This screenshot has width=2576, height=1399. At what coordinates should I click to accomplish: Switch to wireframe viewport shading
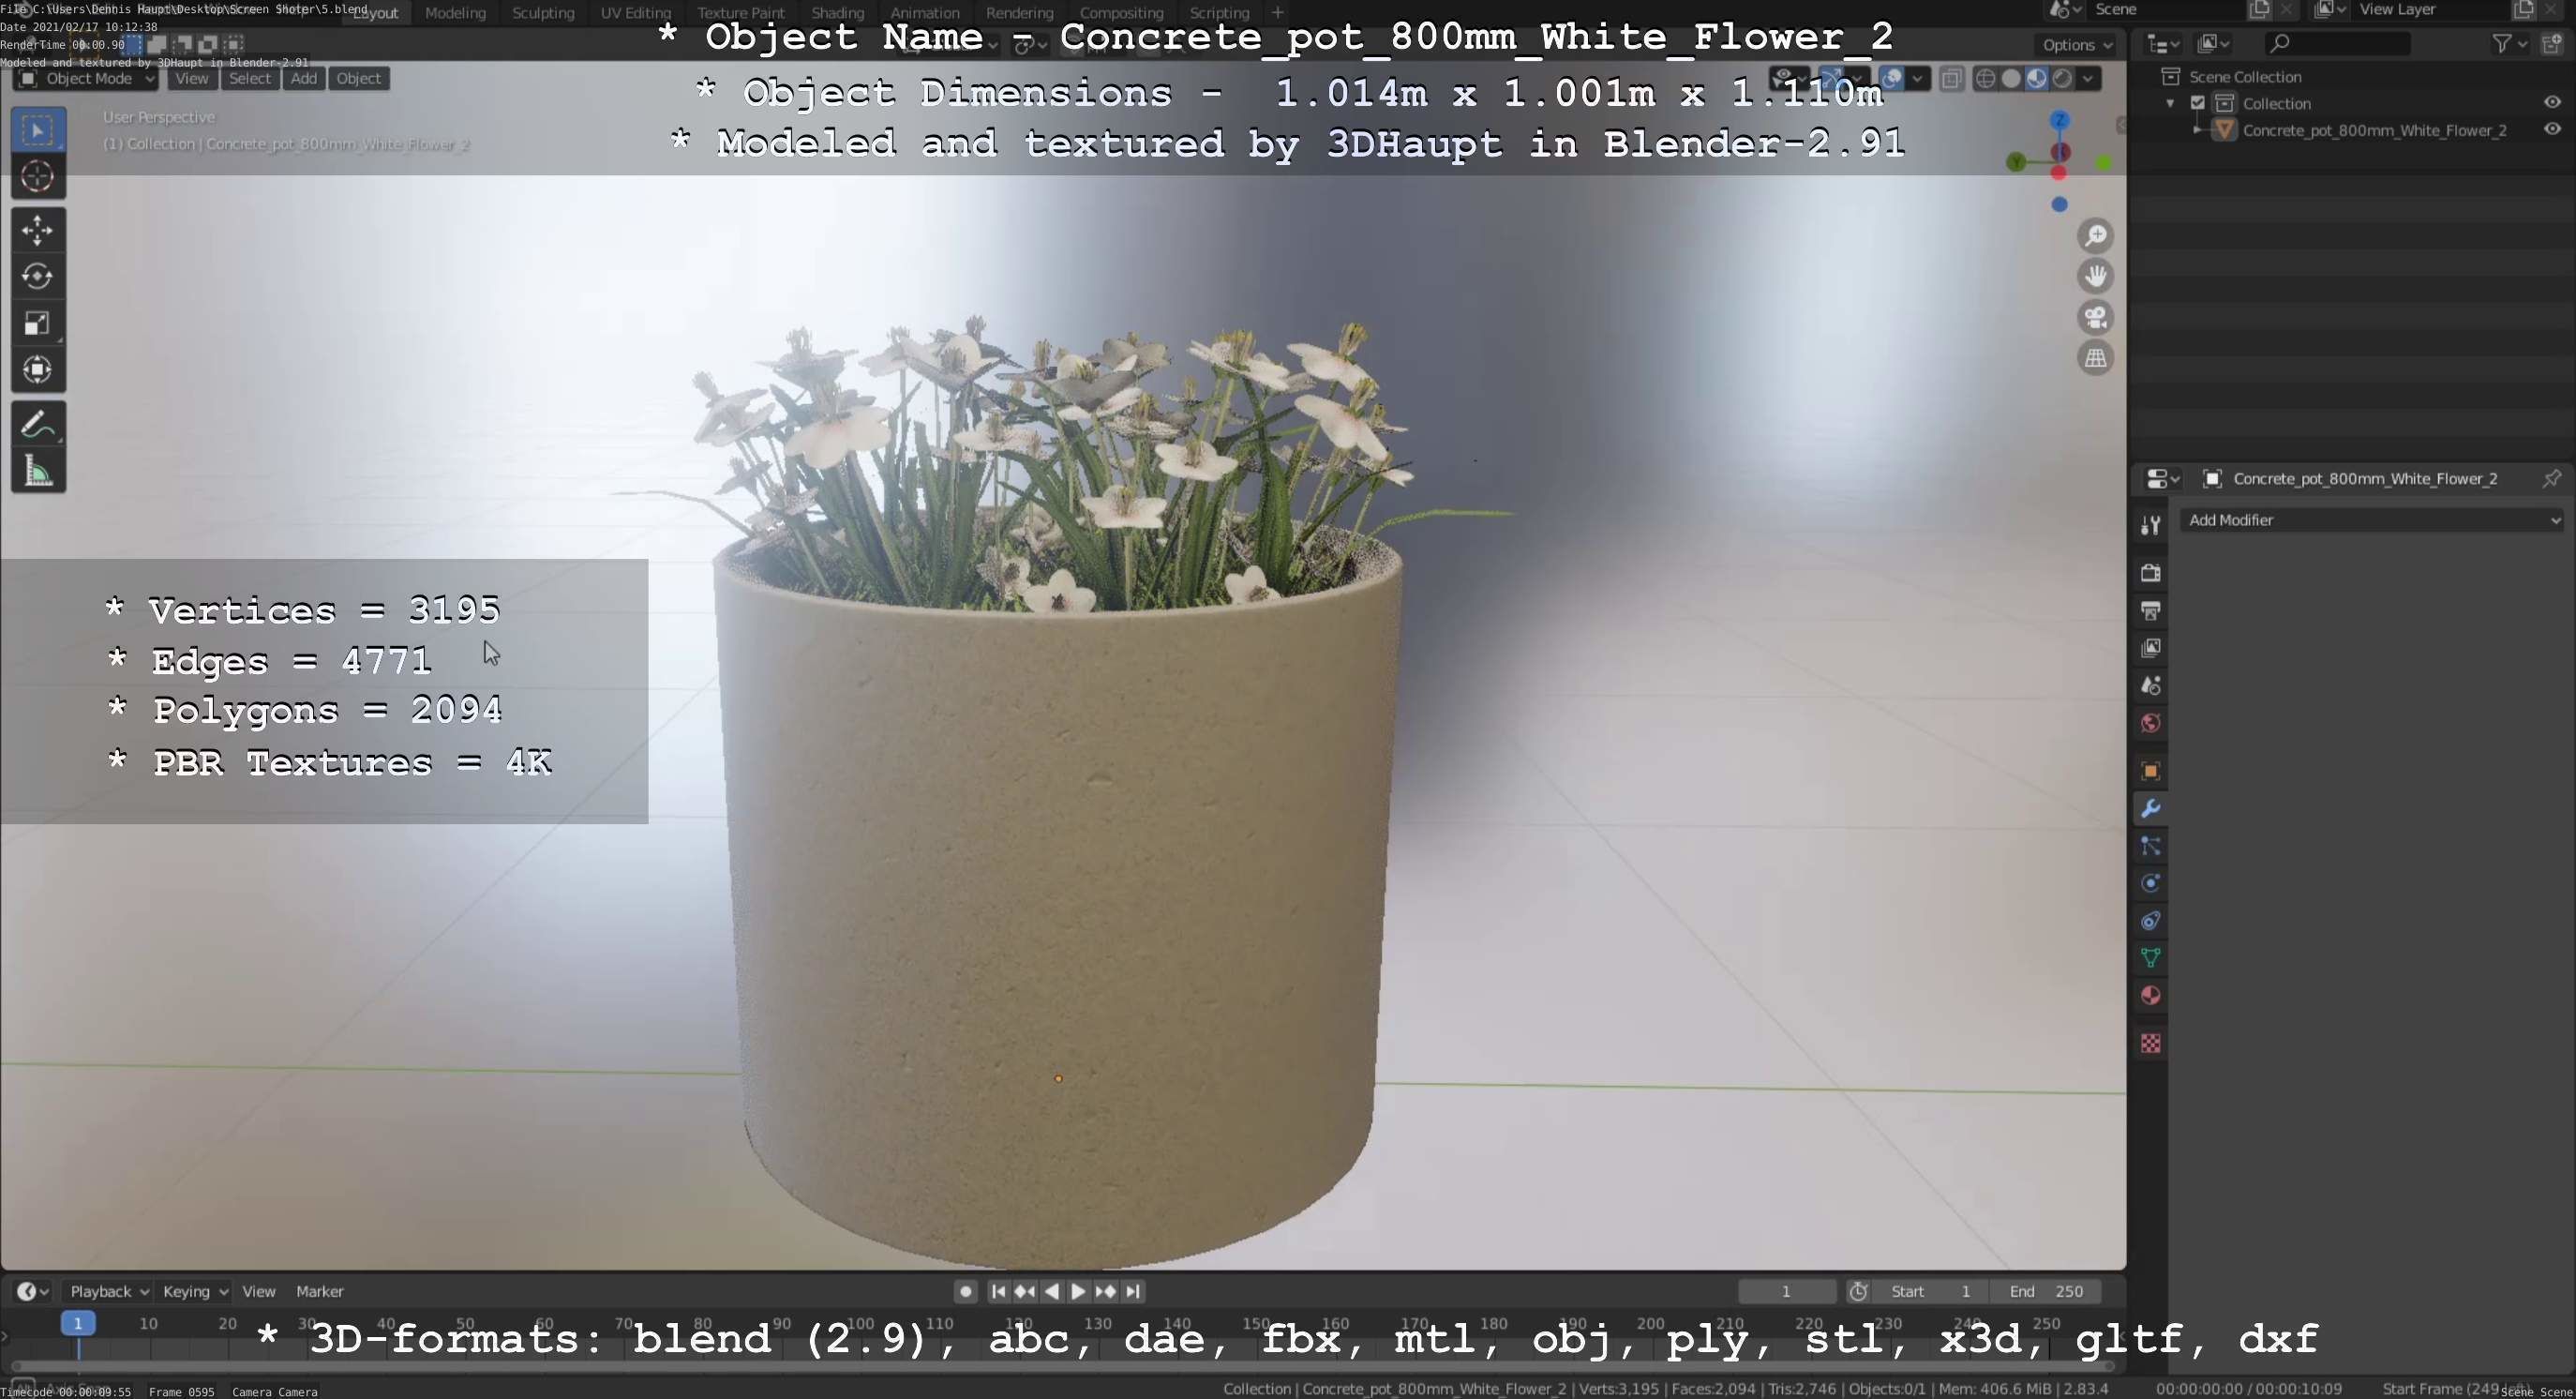click(x=1986, y=79)
